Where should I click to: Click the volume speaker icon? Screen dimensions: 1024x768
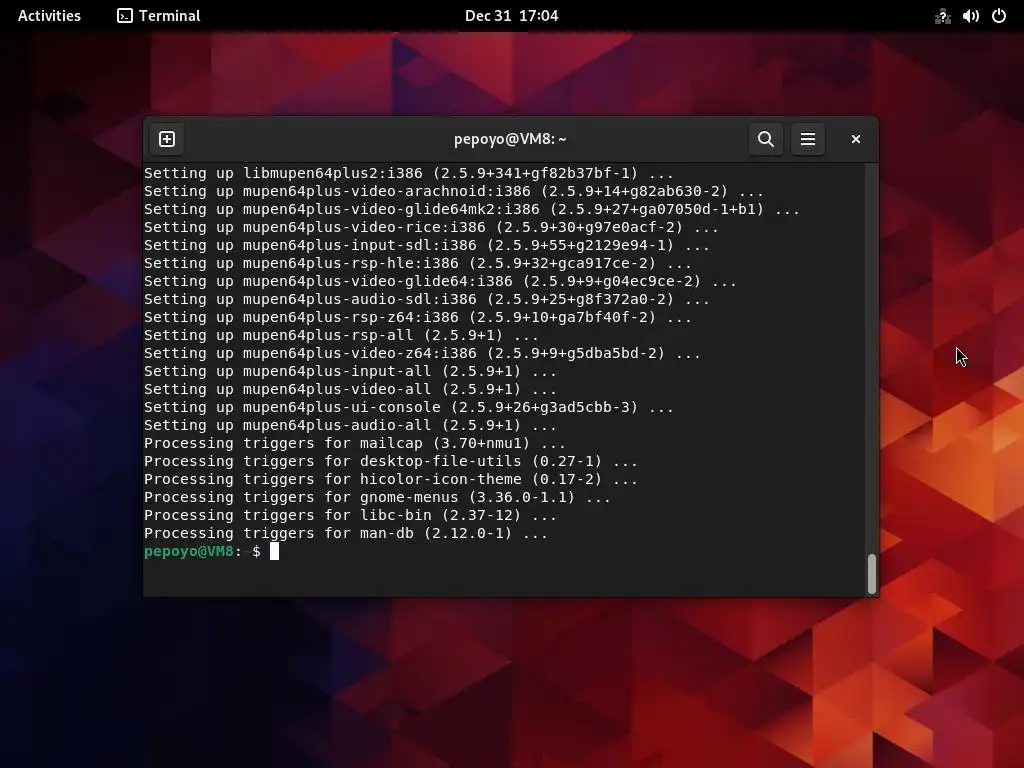click(x=970, y=16)
